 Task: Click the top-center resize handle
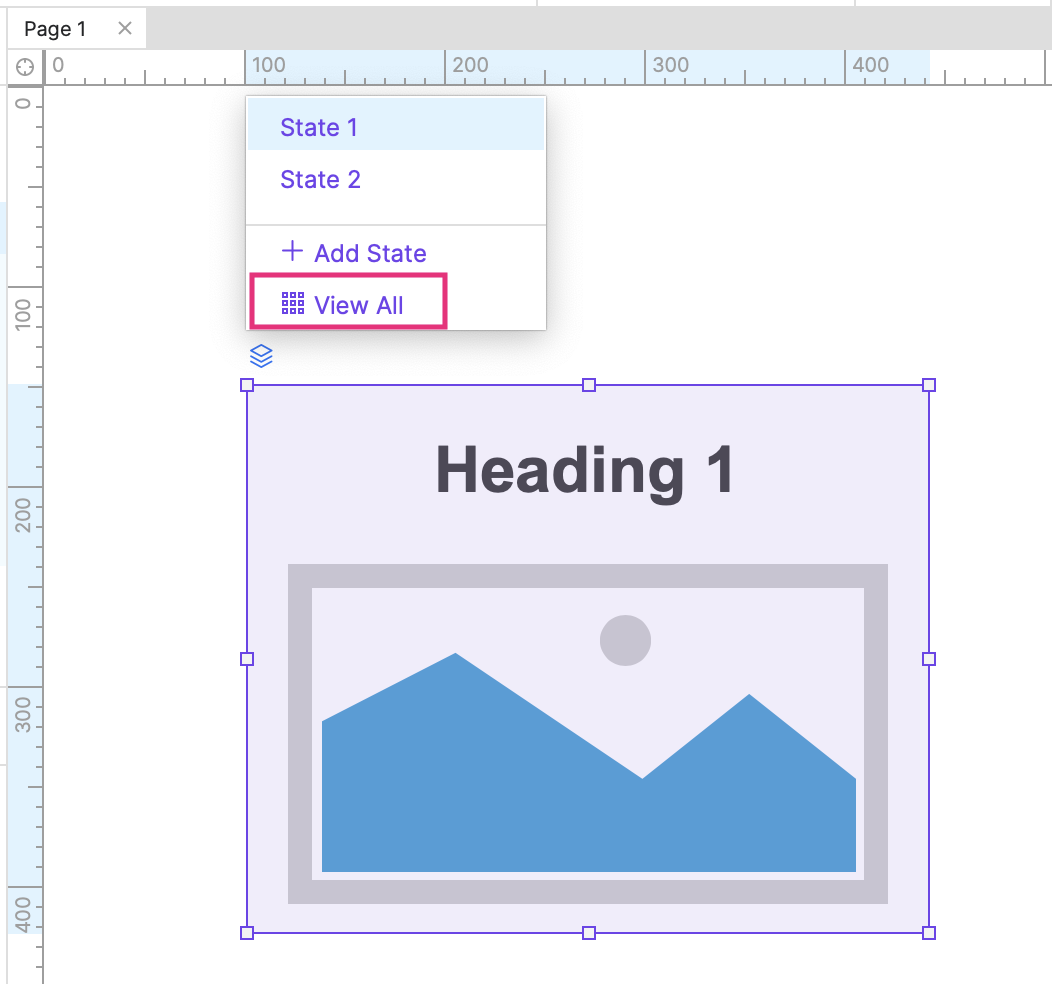pos(589,385)
